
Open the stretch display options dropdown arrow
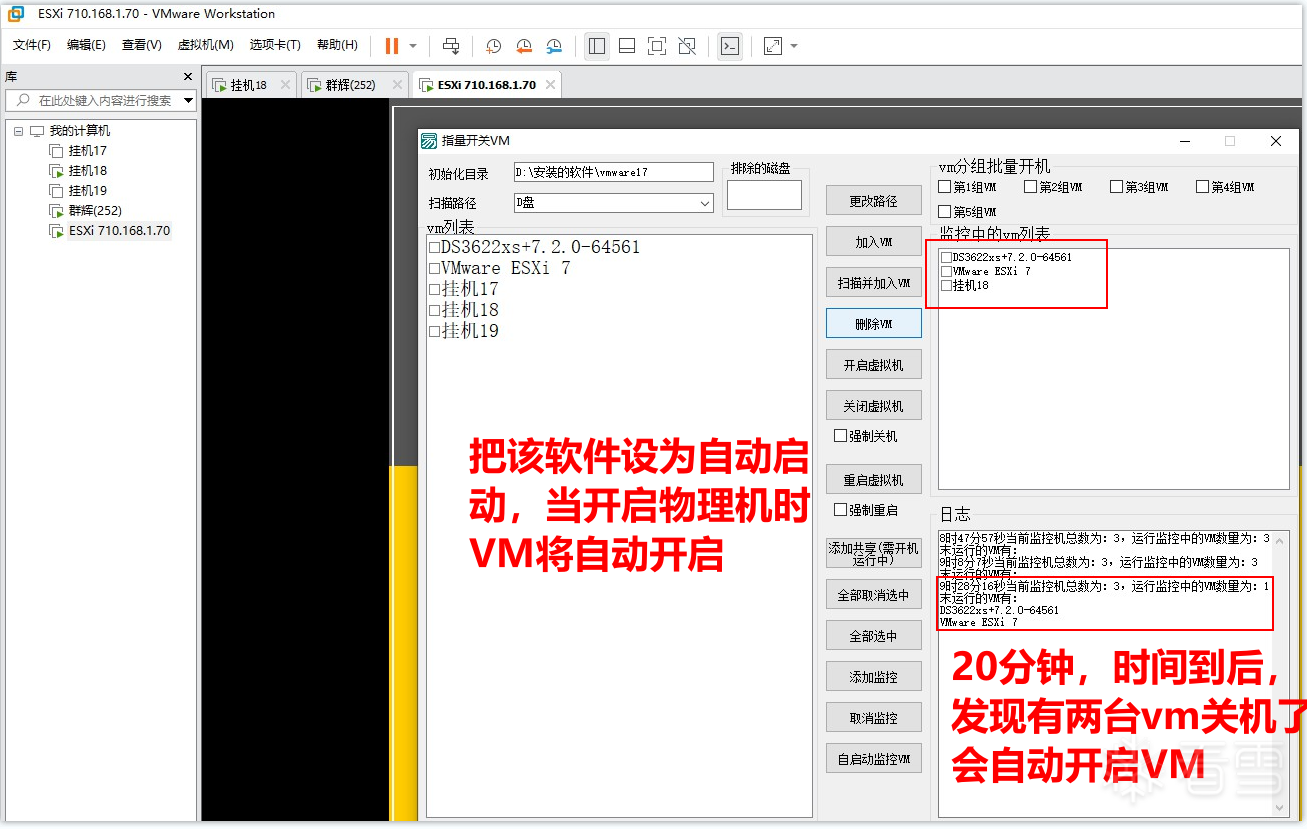pos(794,46)
